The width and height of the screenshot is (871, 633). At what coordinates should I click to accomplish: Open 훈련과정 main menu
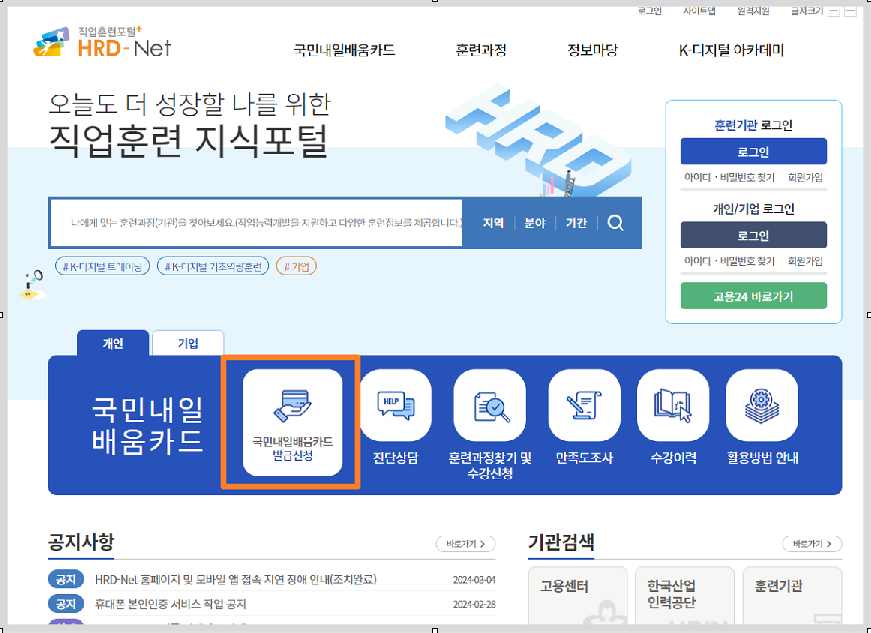click(480, 50)
